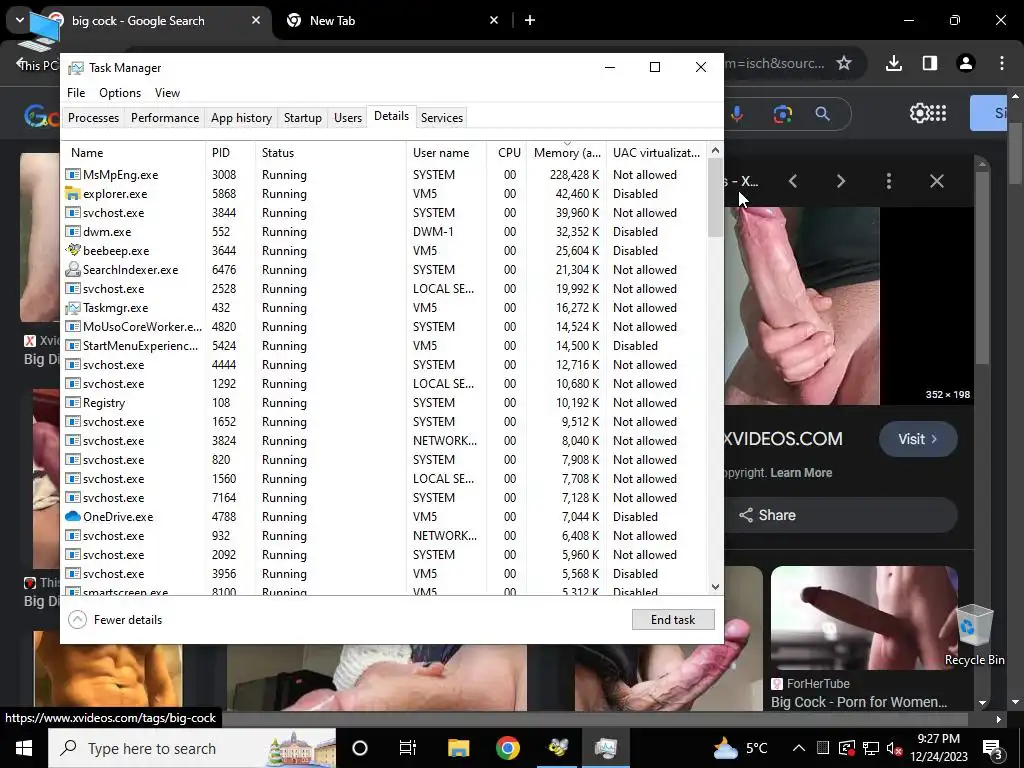Click the 228,428 K memory value
Viewport: 1024px width, 768px height.
(x=574, y=175)
